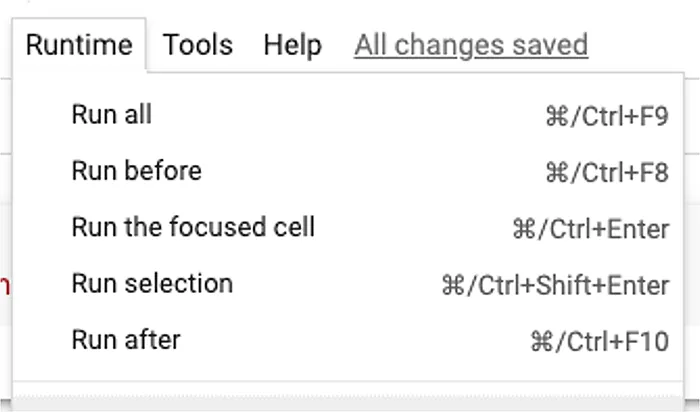This screenshot has height=412, width=700.
Task: Click the ⌘ symbol beside Run selection
Action: point(452,285)
